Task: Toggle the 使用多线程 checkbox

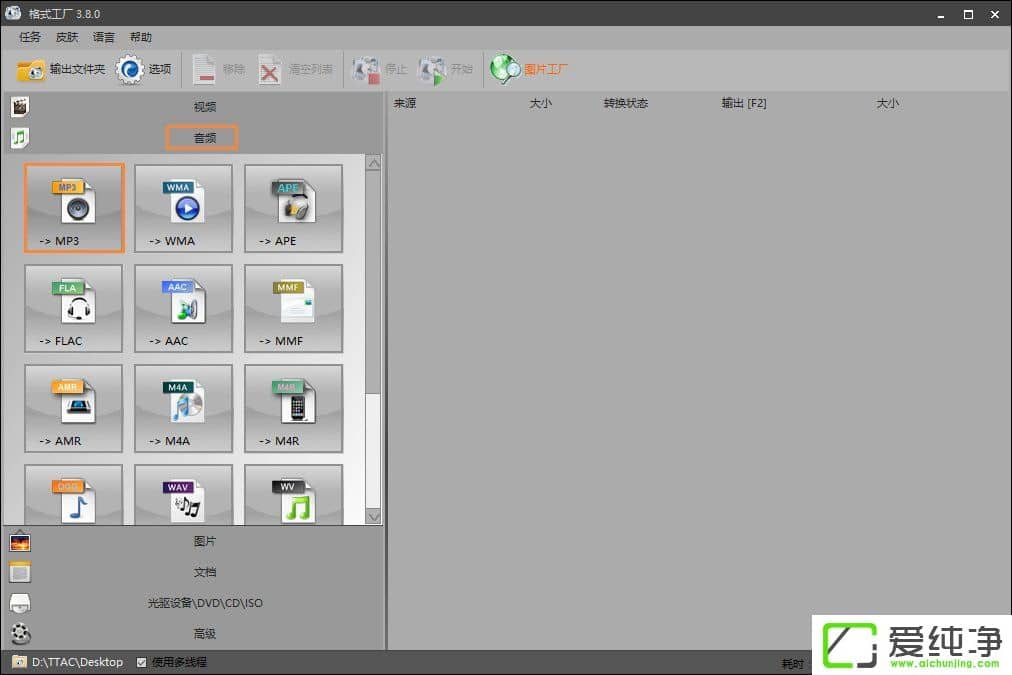Action: [141, 662]
